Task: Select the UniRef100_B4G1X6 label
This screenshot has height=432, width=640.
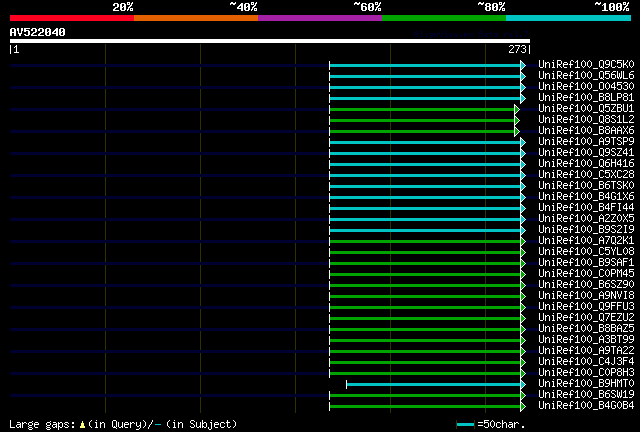Action: [586, 197]
